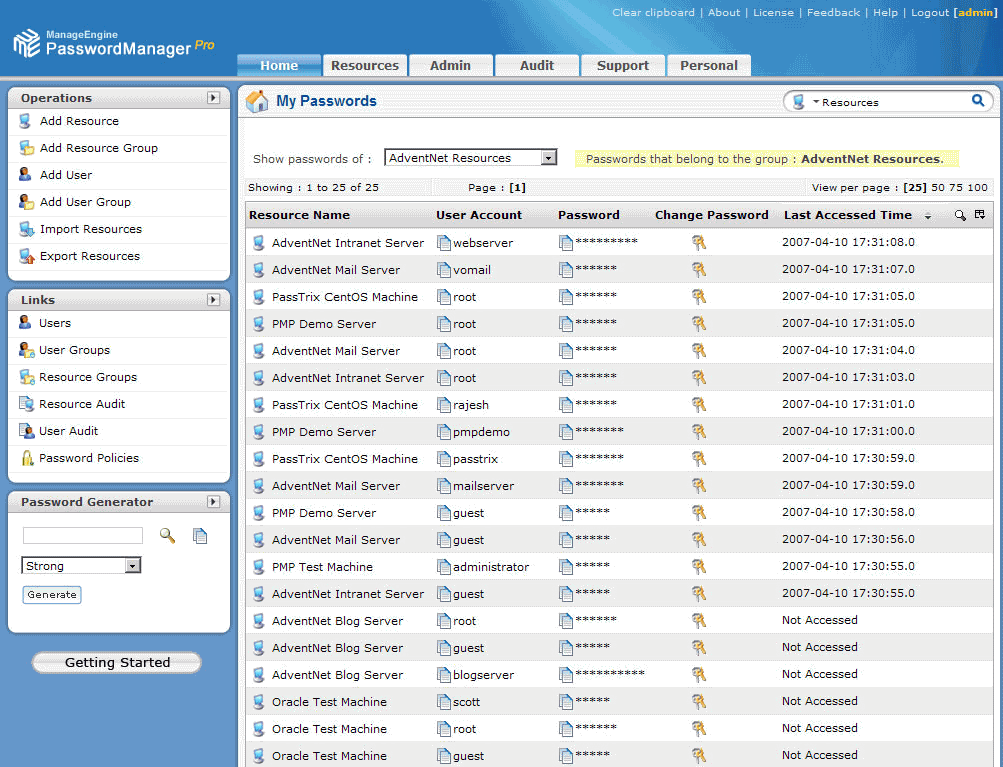
Task: Click the password icon for vomail account
Action: click(x=566, y=270)
